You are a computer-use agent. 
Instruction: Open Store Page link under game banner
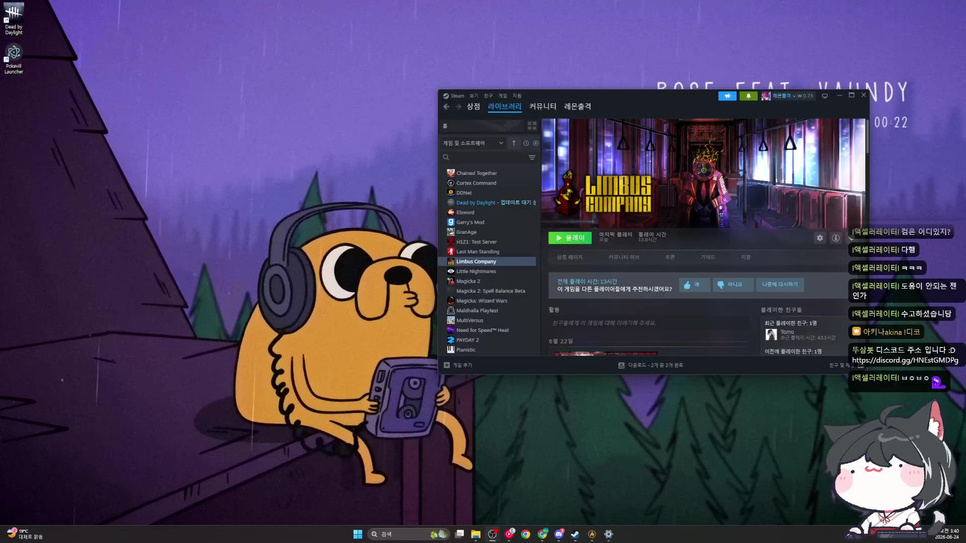pos(570,257)
